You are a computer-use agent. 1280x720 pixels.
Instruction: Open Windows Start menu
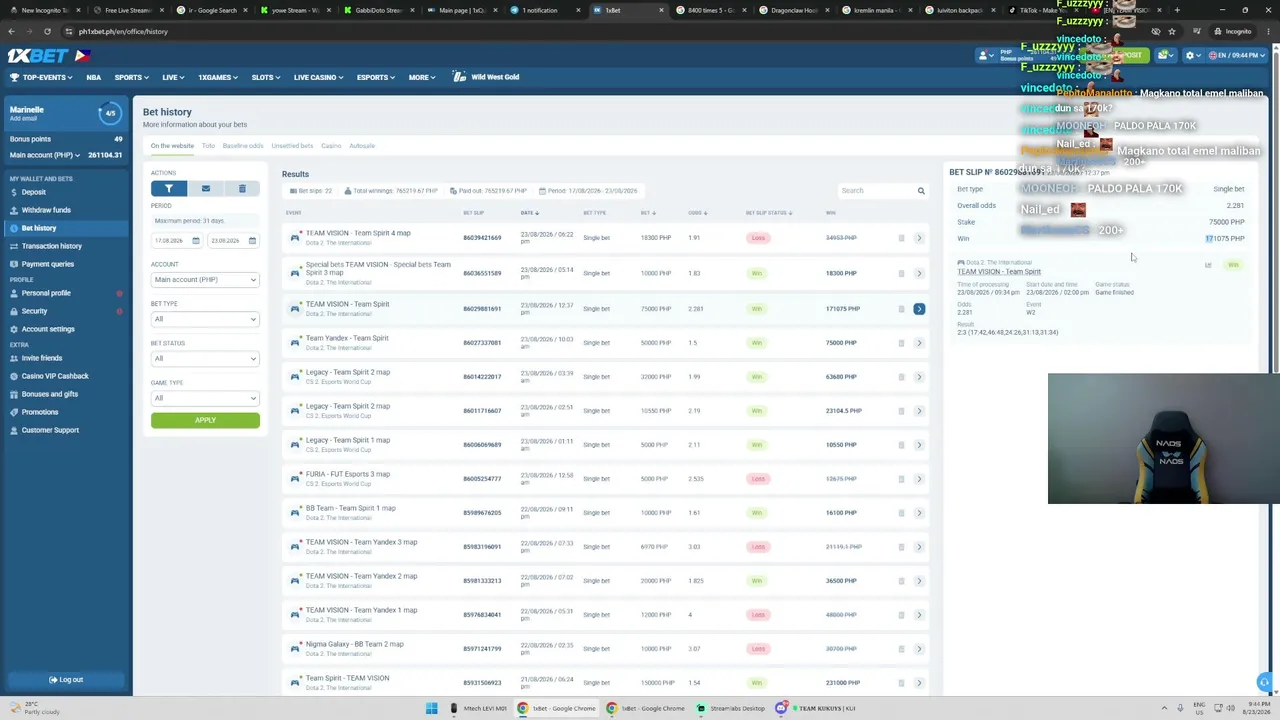coord(431,708)
